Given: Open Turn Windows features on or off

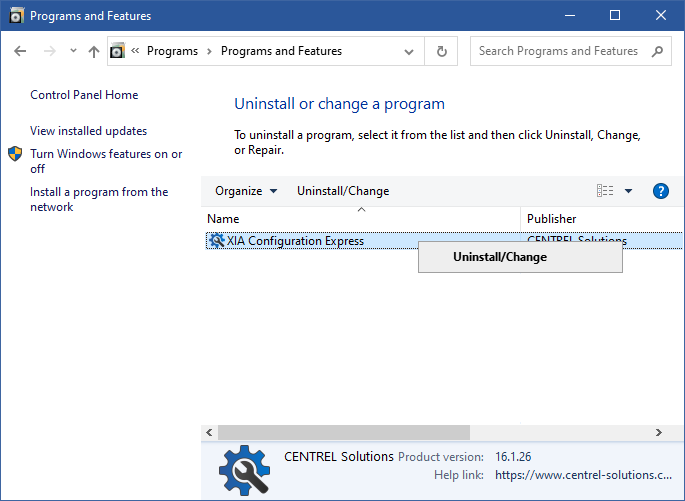Looking at the screenshot, I should (106, 161).
